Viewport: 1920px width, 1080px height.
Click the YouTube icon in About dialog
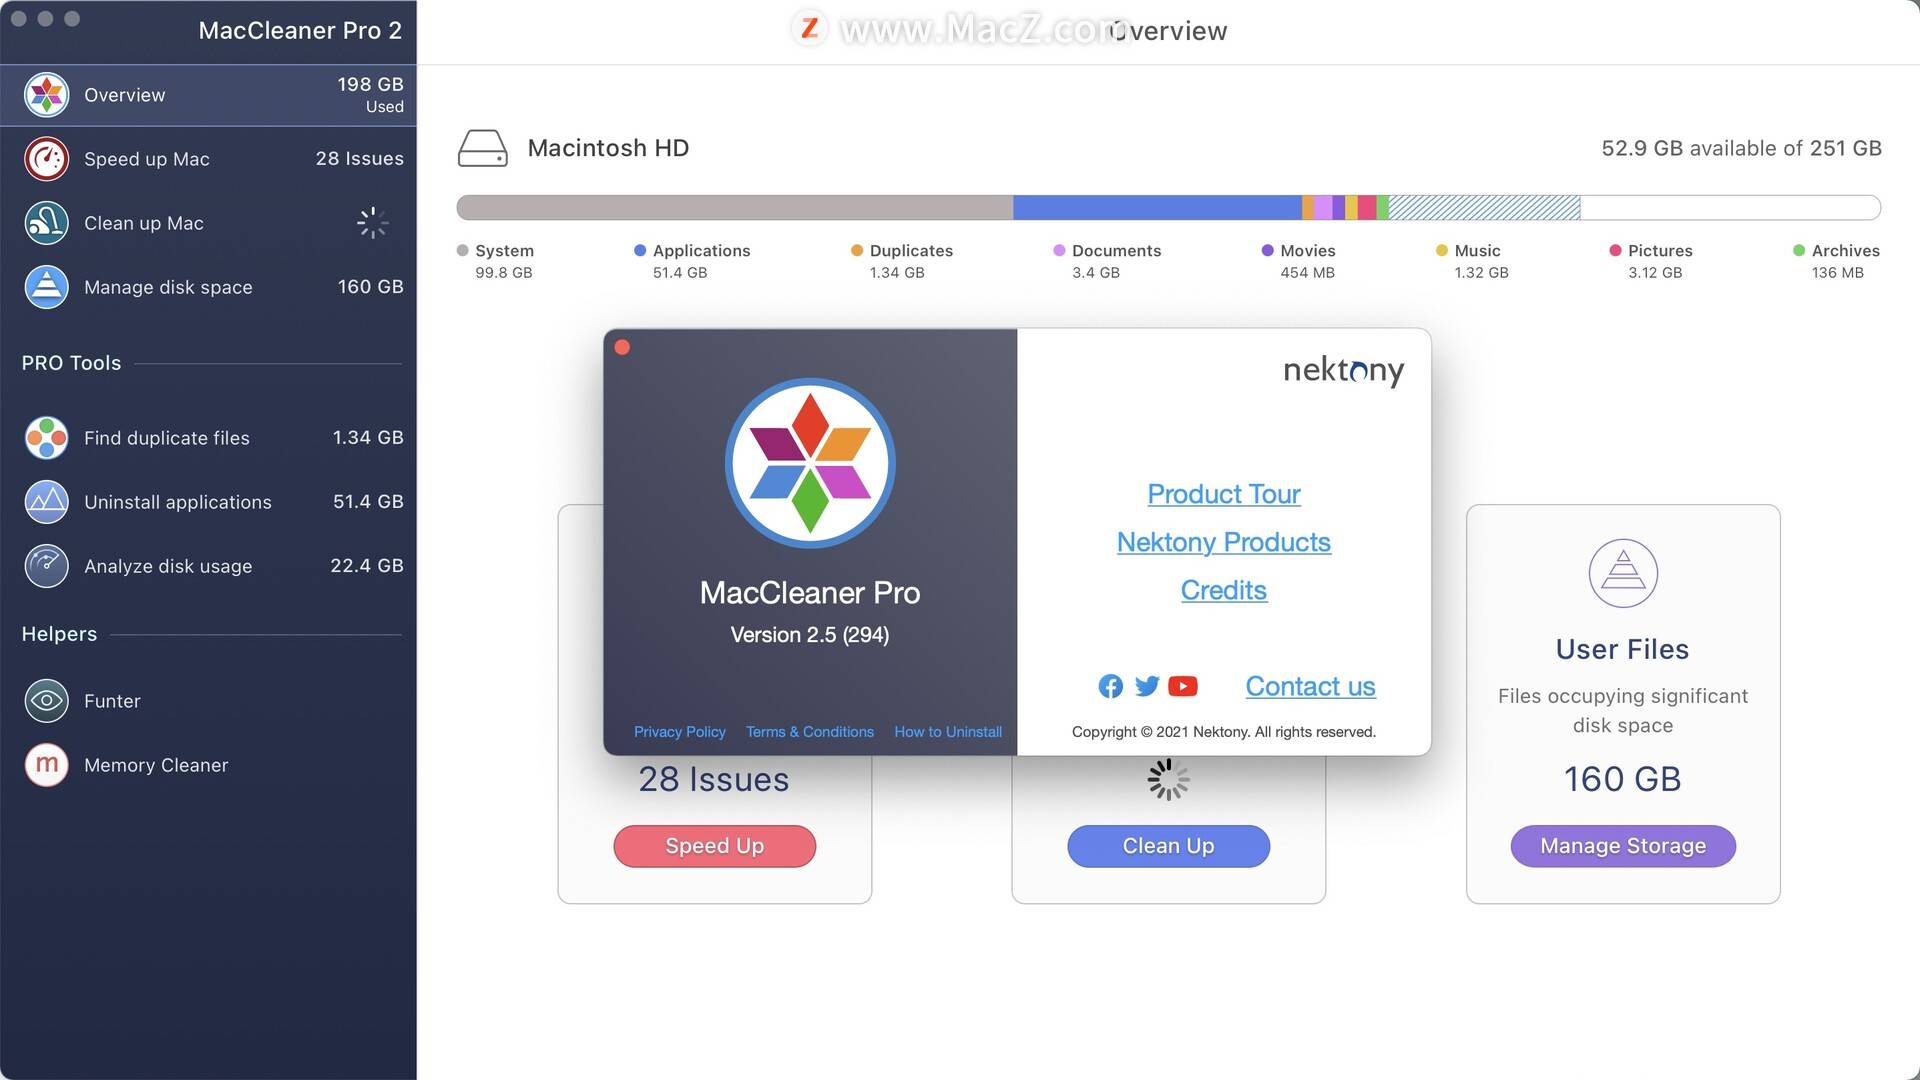point(1183,686)
